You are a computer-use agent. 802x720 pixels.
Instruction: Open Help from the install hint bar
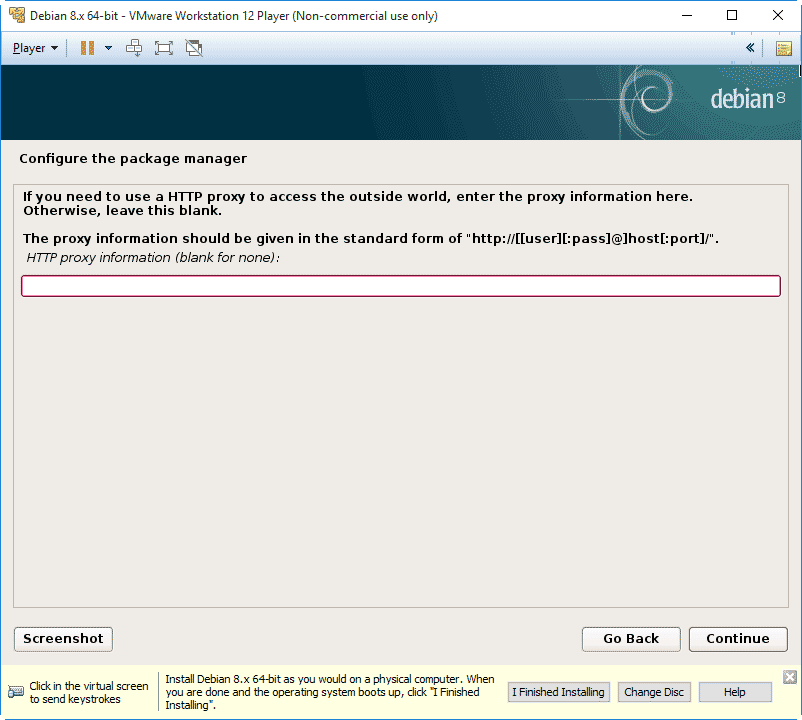click(735, 692)
